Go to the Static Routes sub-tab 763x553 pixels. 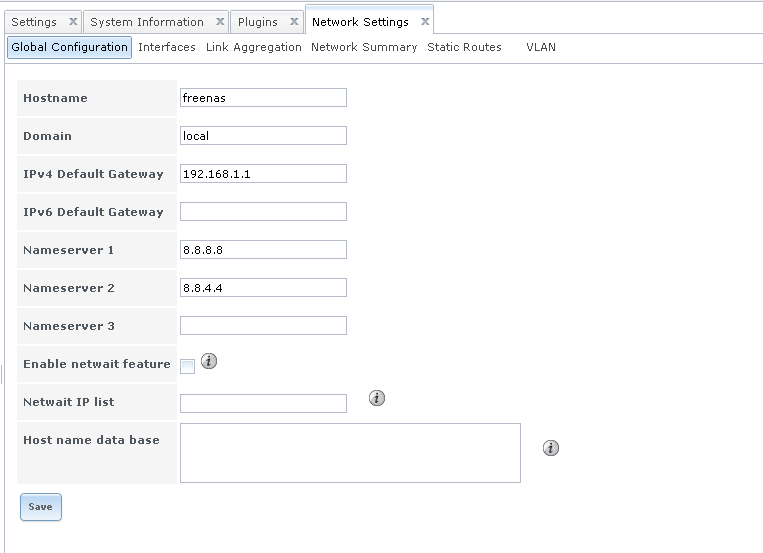click(x=464, y=47)
